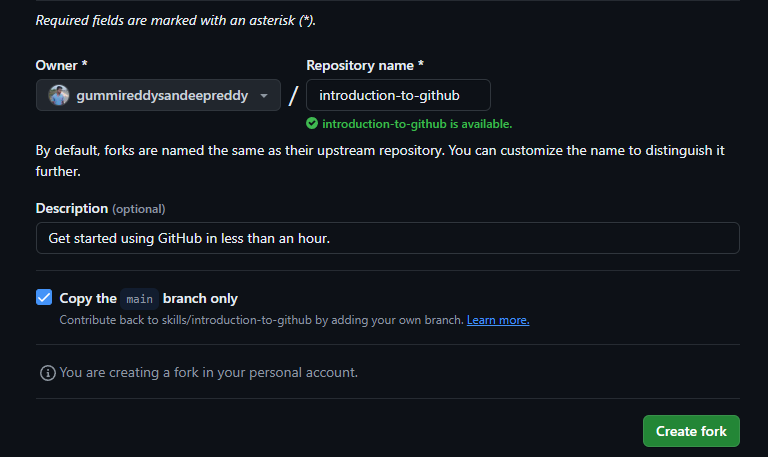Focus the Repository name input field

(398, 95)
